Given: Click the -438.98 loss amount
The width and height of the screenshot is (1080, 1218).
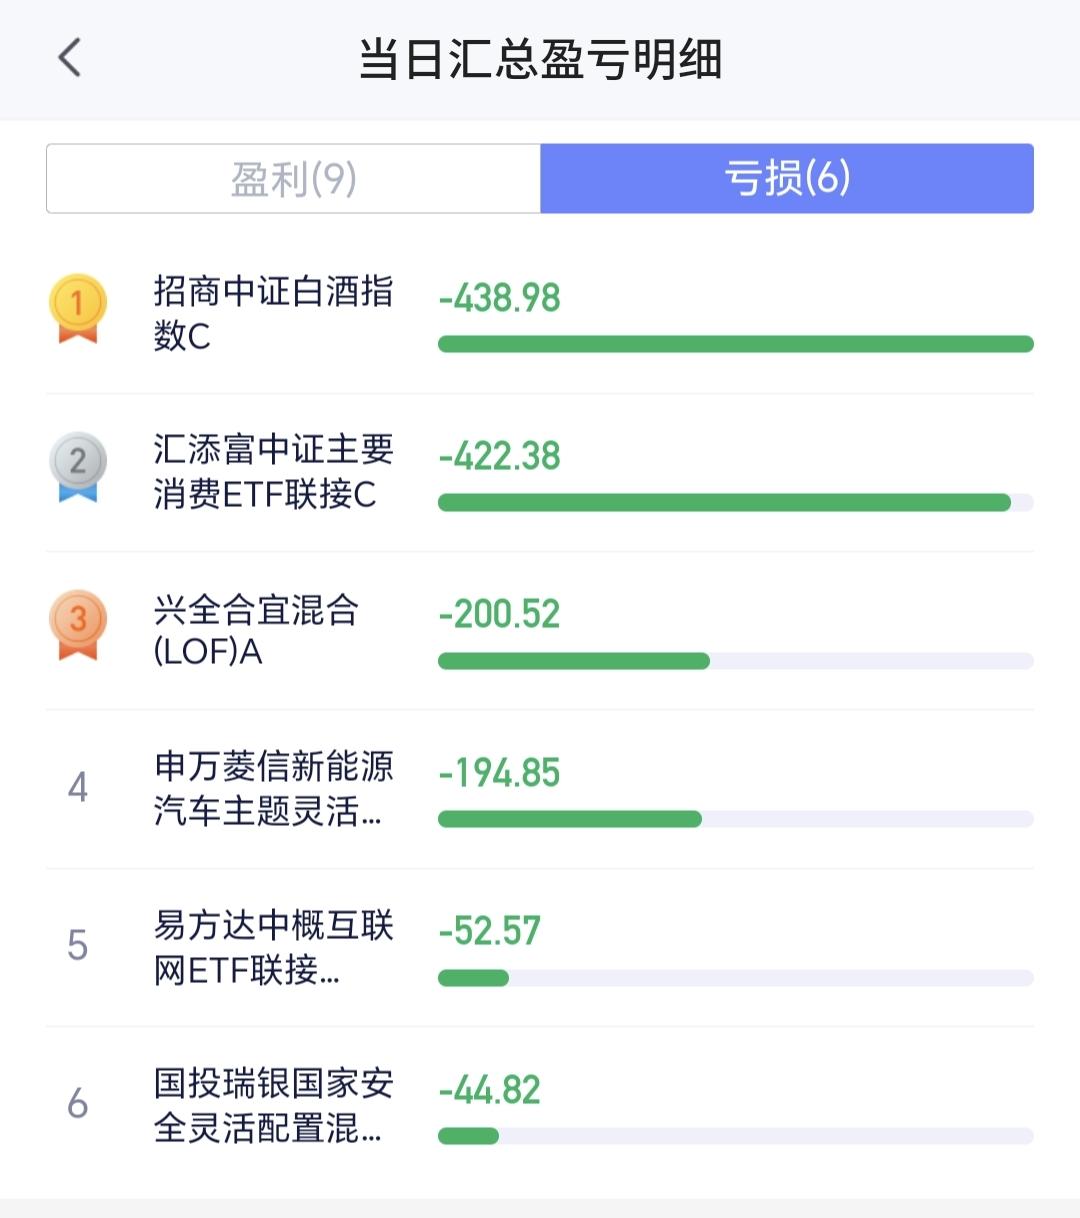Looking at the screenshot, I should [499, 298].
